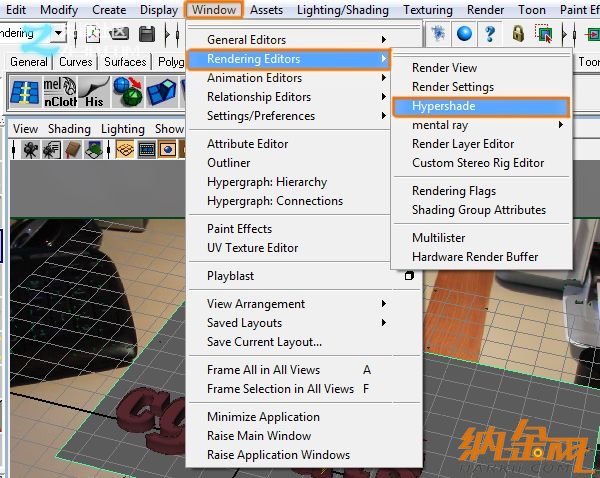Choose the Outliner menu entry
This screenshot has width=600, height=478.
(228, 163)
